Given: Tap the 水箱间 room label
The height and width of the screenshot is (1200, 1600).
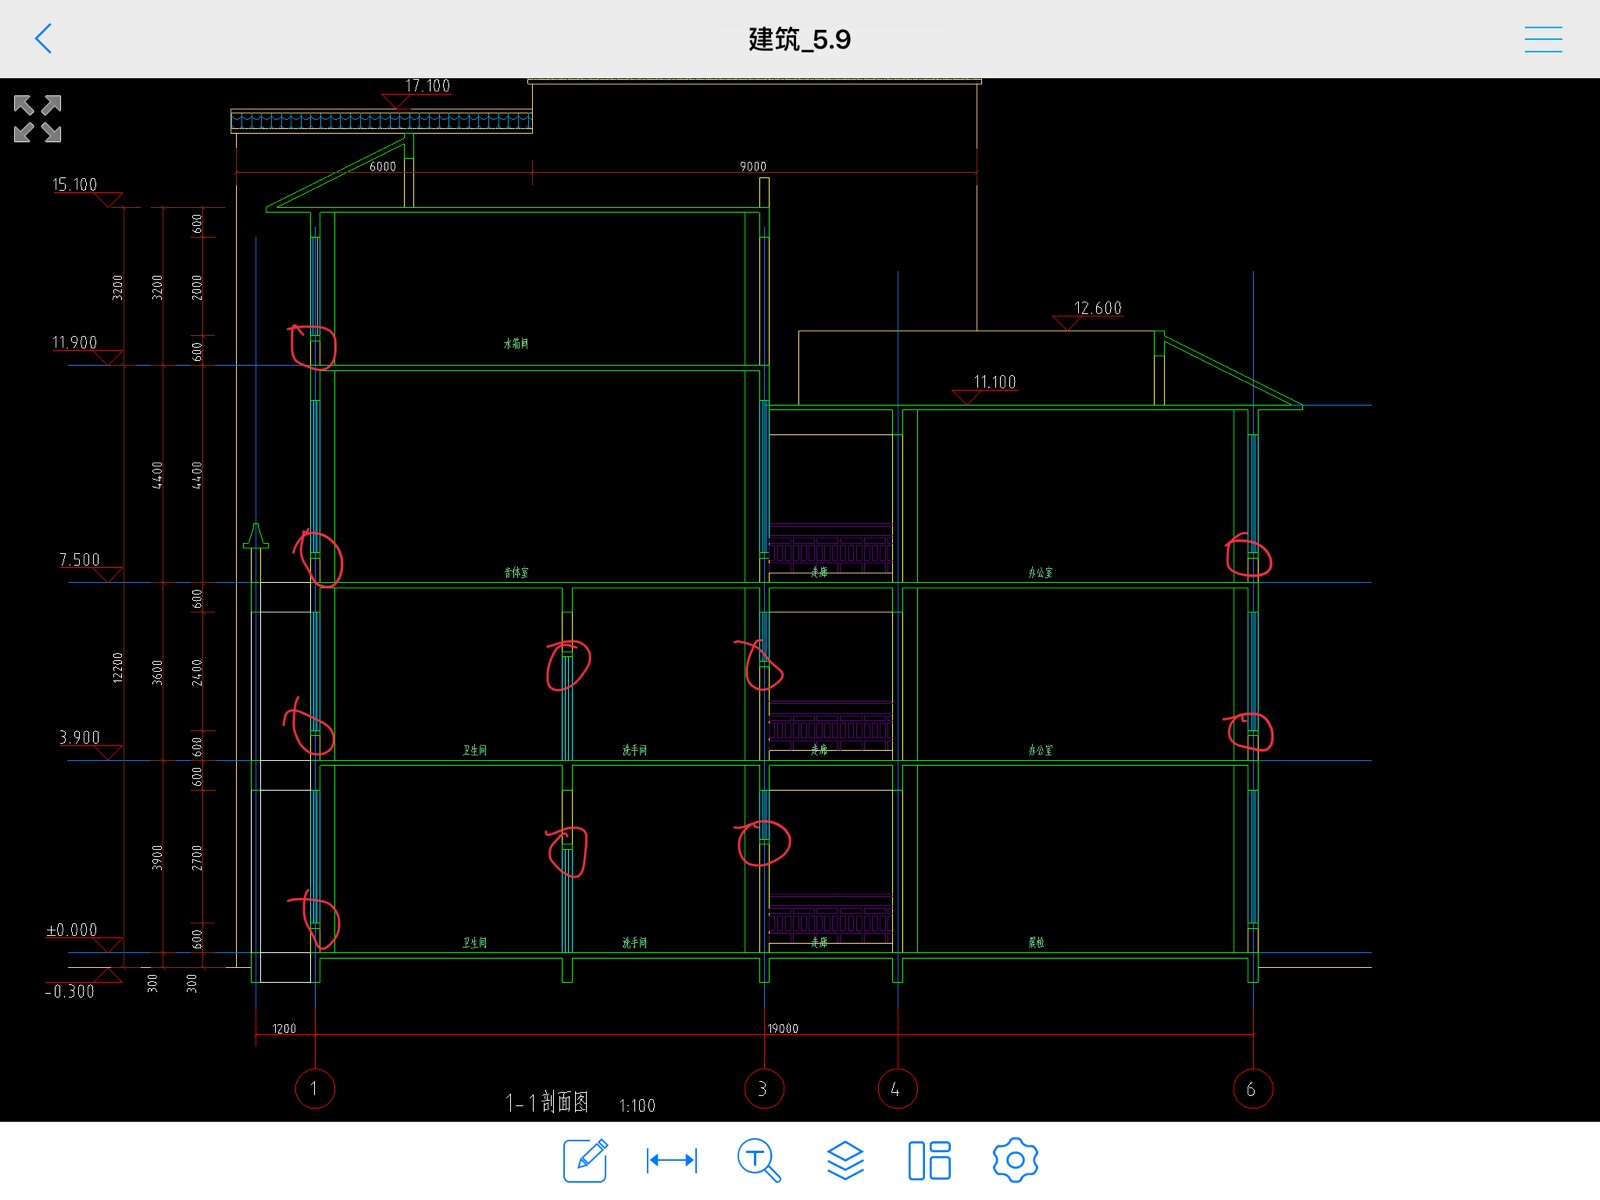Looking at the screenshot, I should pos(516,344).
